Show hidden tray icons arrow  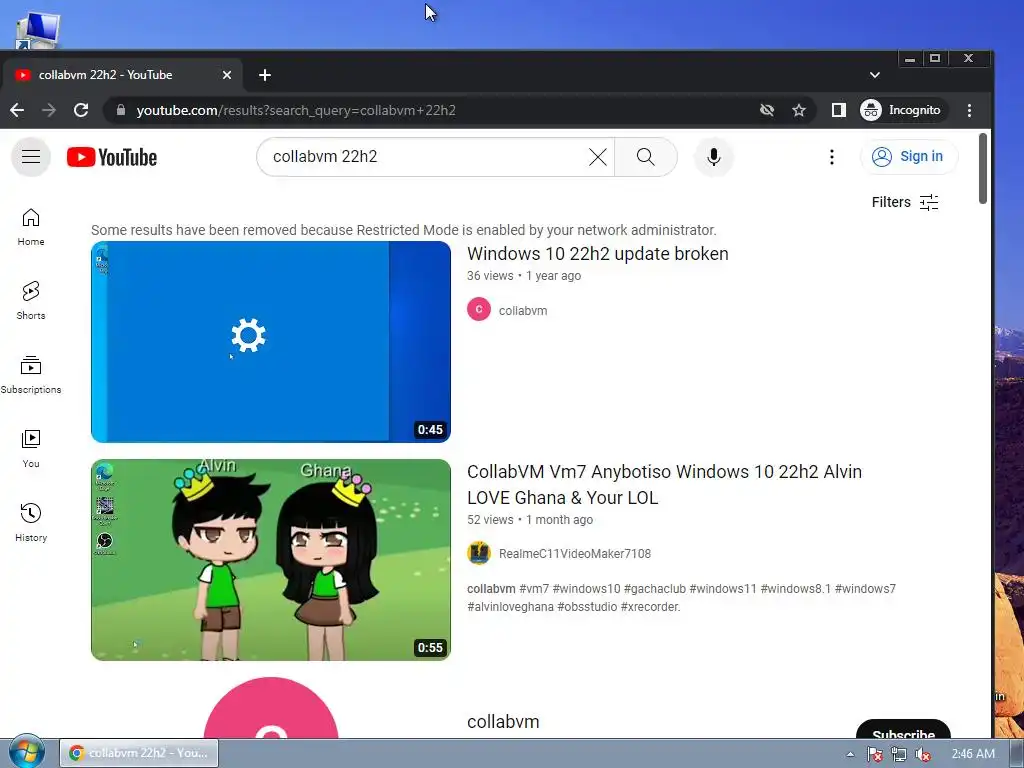(x=850, y=754)
